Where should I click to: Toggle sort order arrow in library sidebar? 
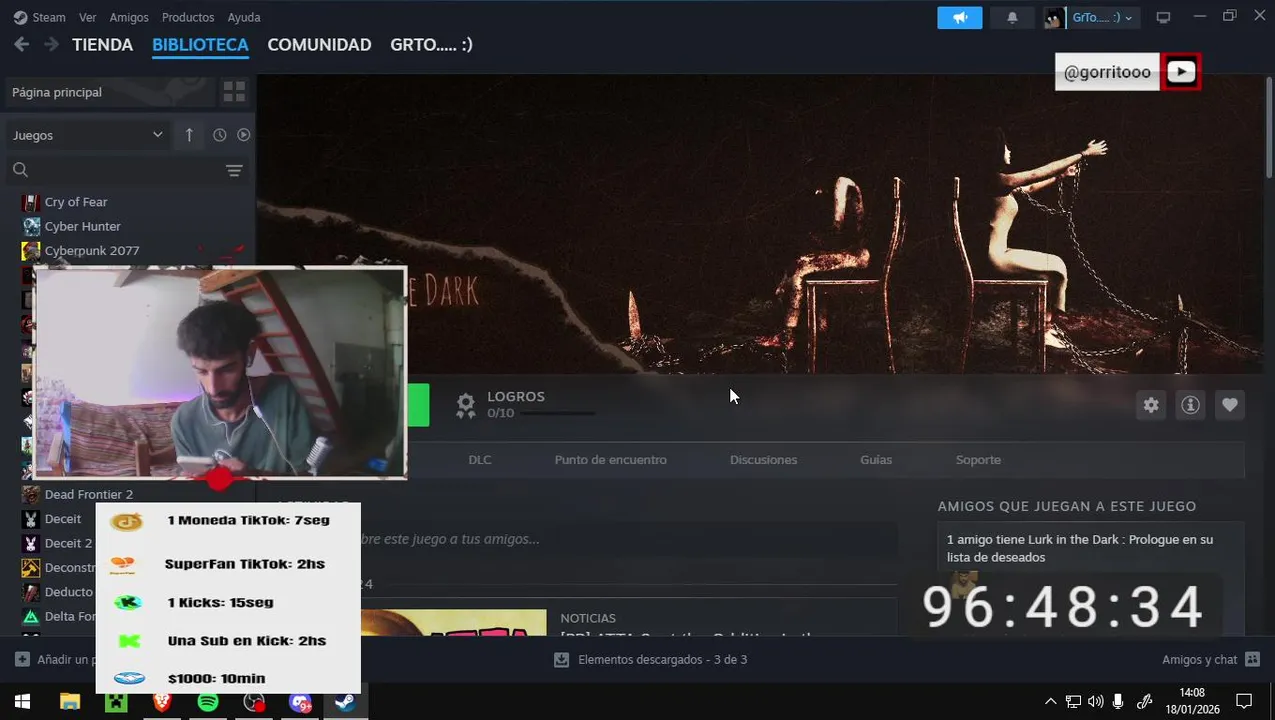click(x=189, y=135)
